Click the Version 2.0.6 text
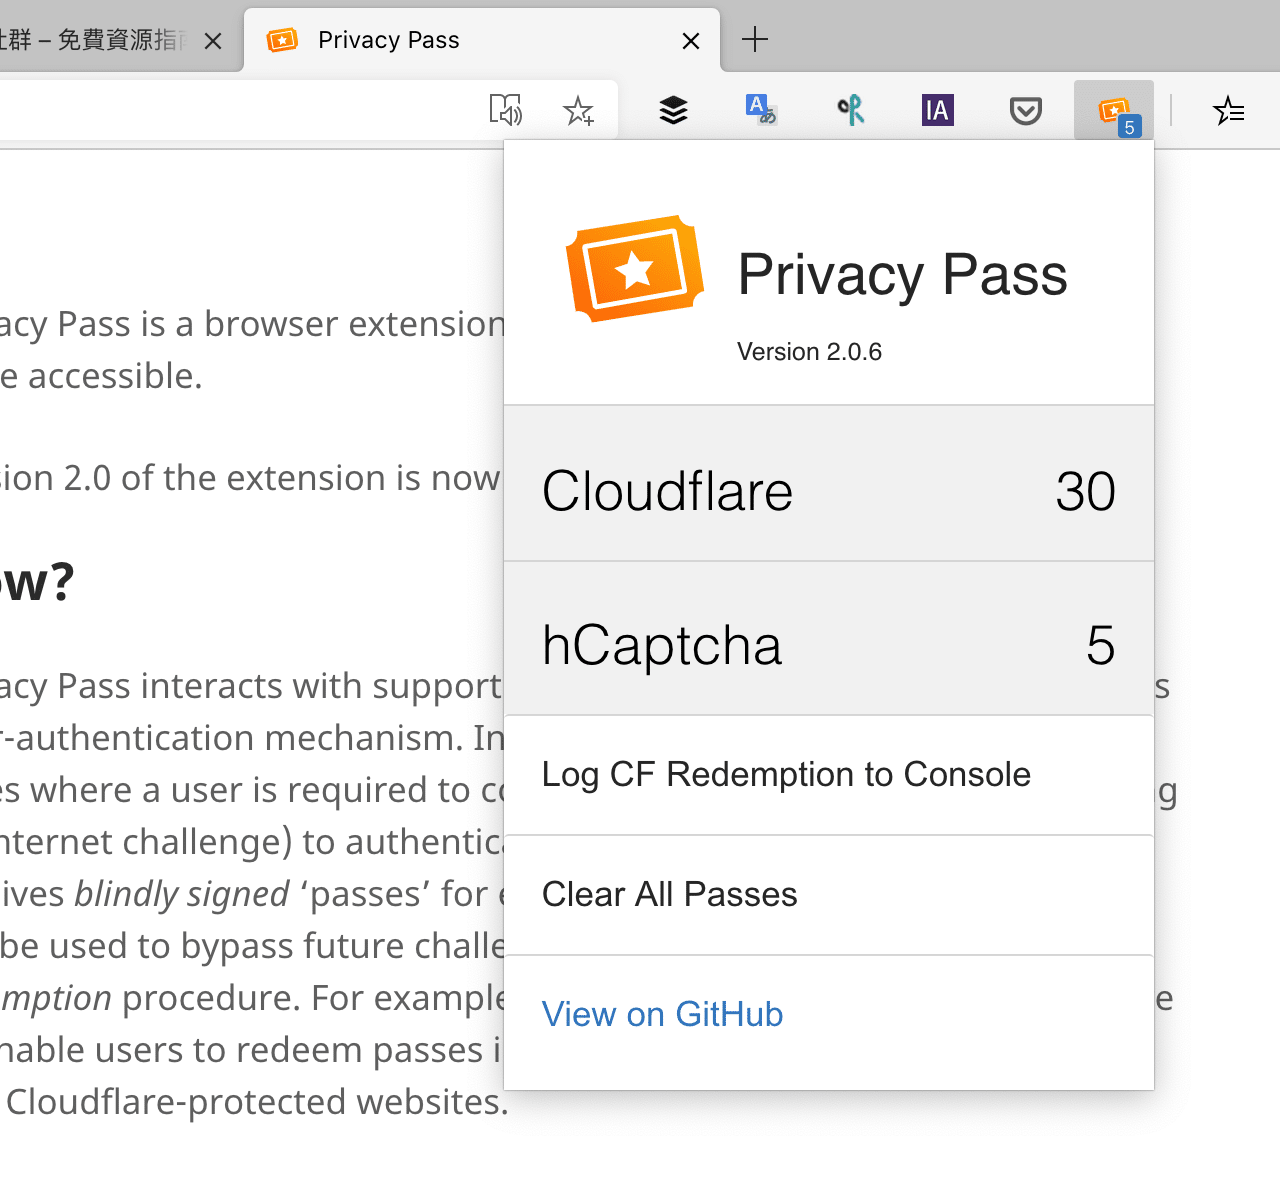Screen dimensions: 1280x1180 [809, 351]
